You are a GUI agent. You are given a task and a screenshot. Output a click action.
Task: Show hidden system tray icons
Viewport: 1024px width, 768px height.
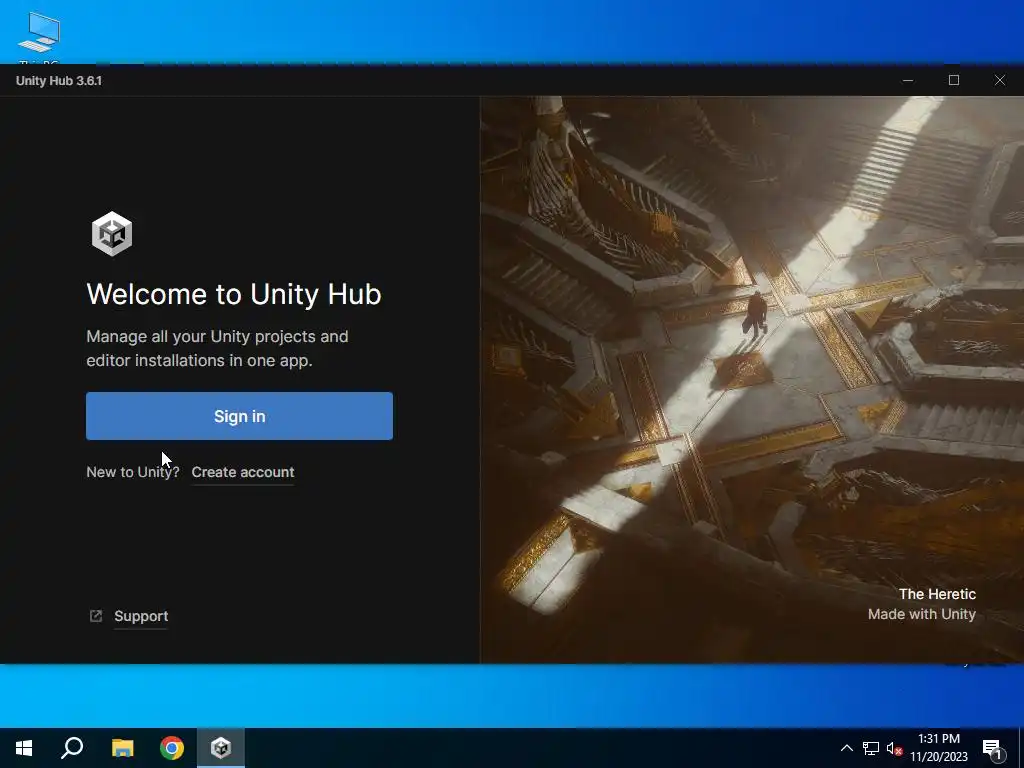tap(846, 748)
